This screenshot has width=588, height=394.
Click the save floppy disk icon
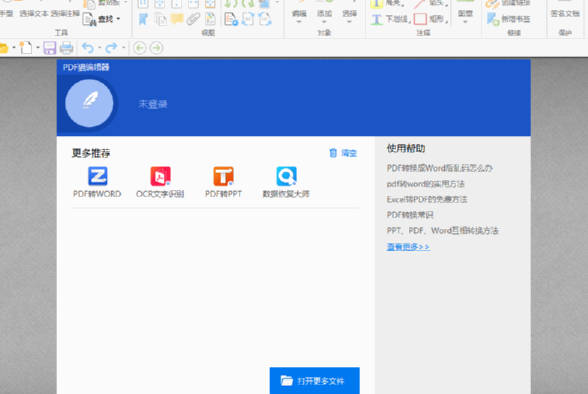point(50,48)
